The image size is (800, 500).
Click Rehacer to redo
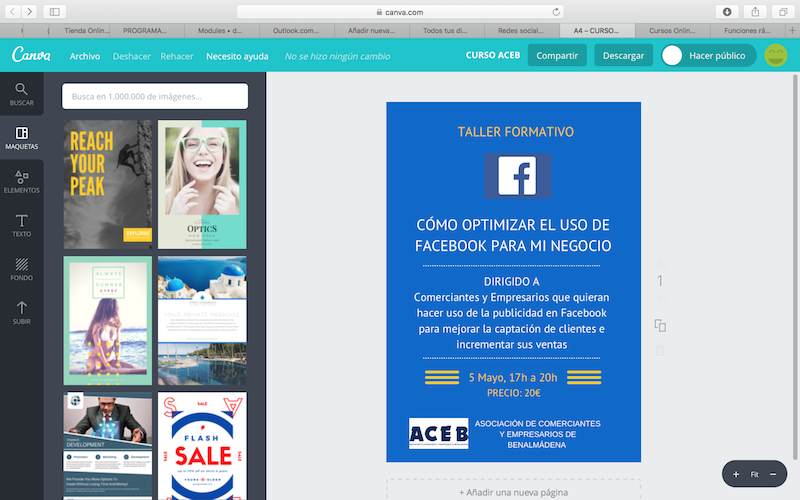(177, 56)
